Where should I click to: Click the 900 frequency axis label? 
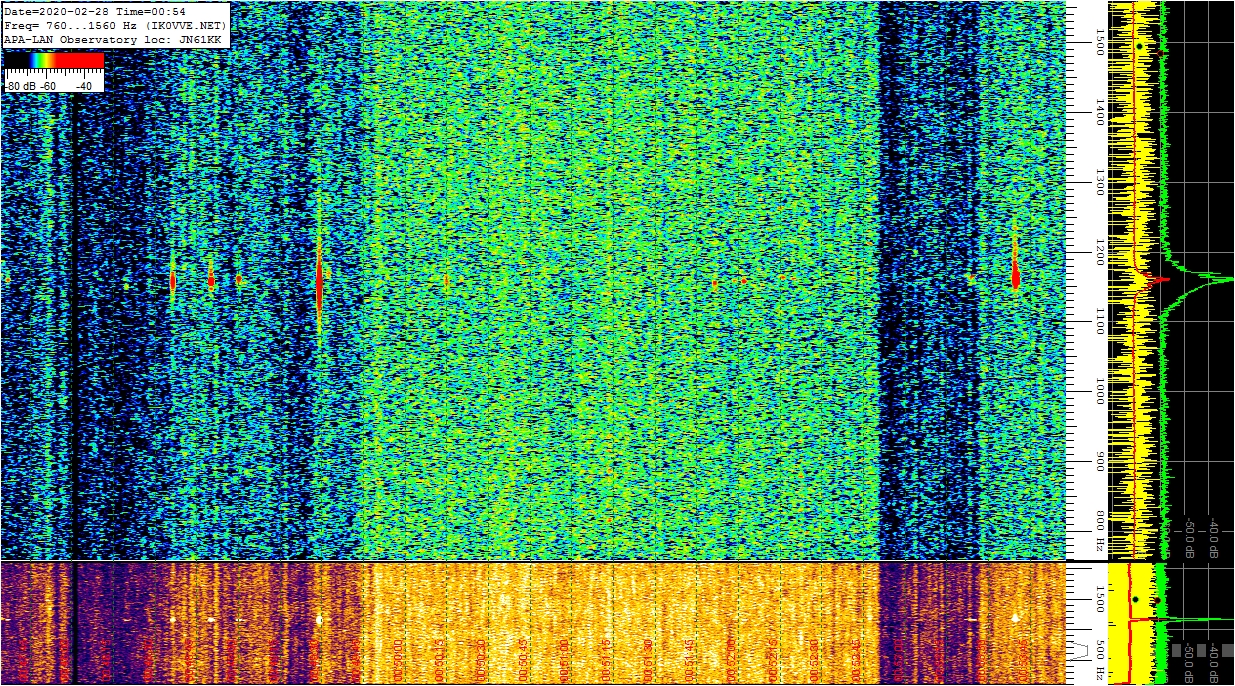(x=1099, y=461)
